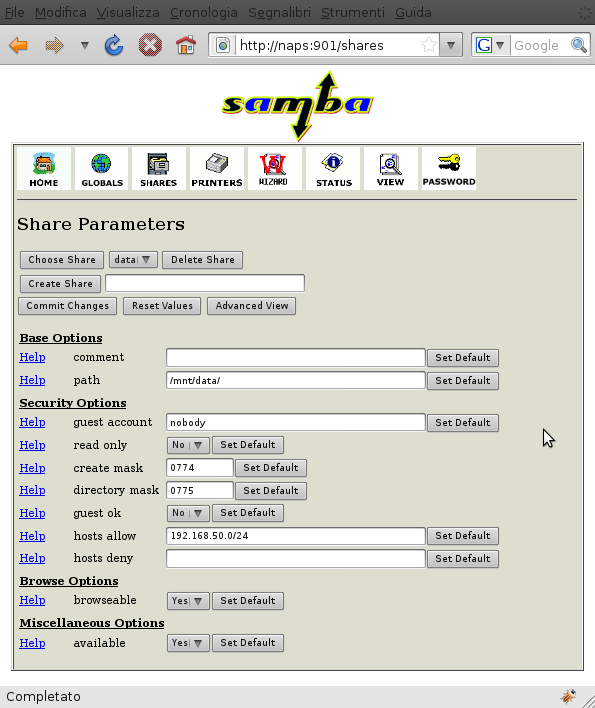Switch to Advanced View

[x=251, y=306]
